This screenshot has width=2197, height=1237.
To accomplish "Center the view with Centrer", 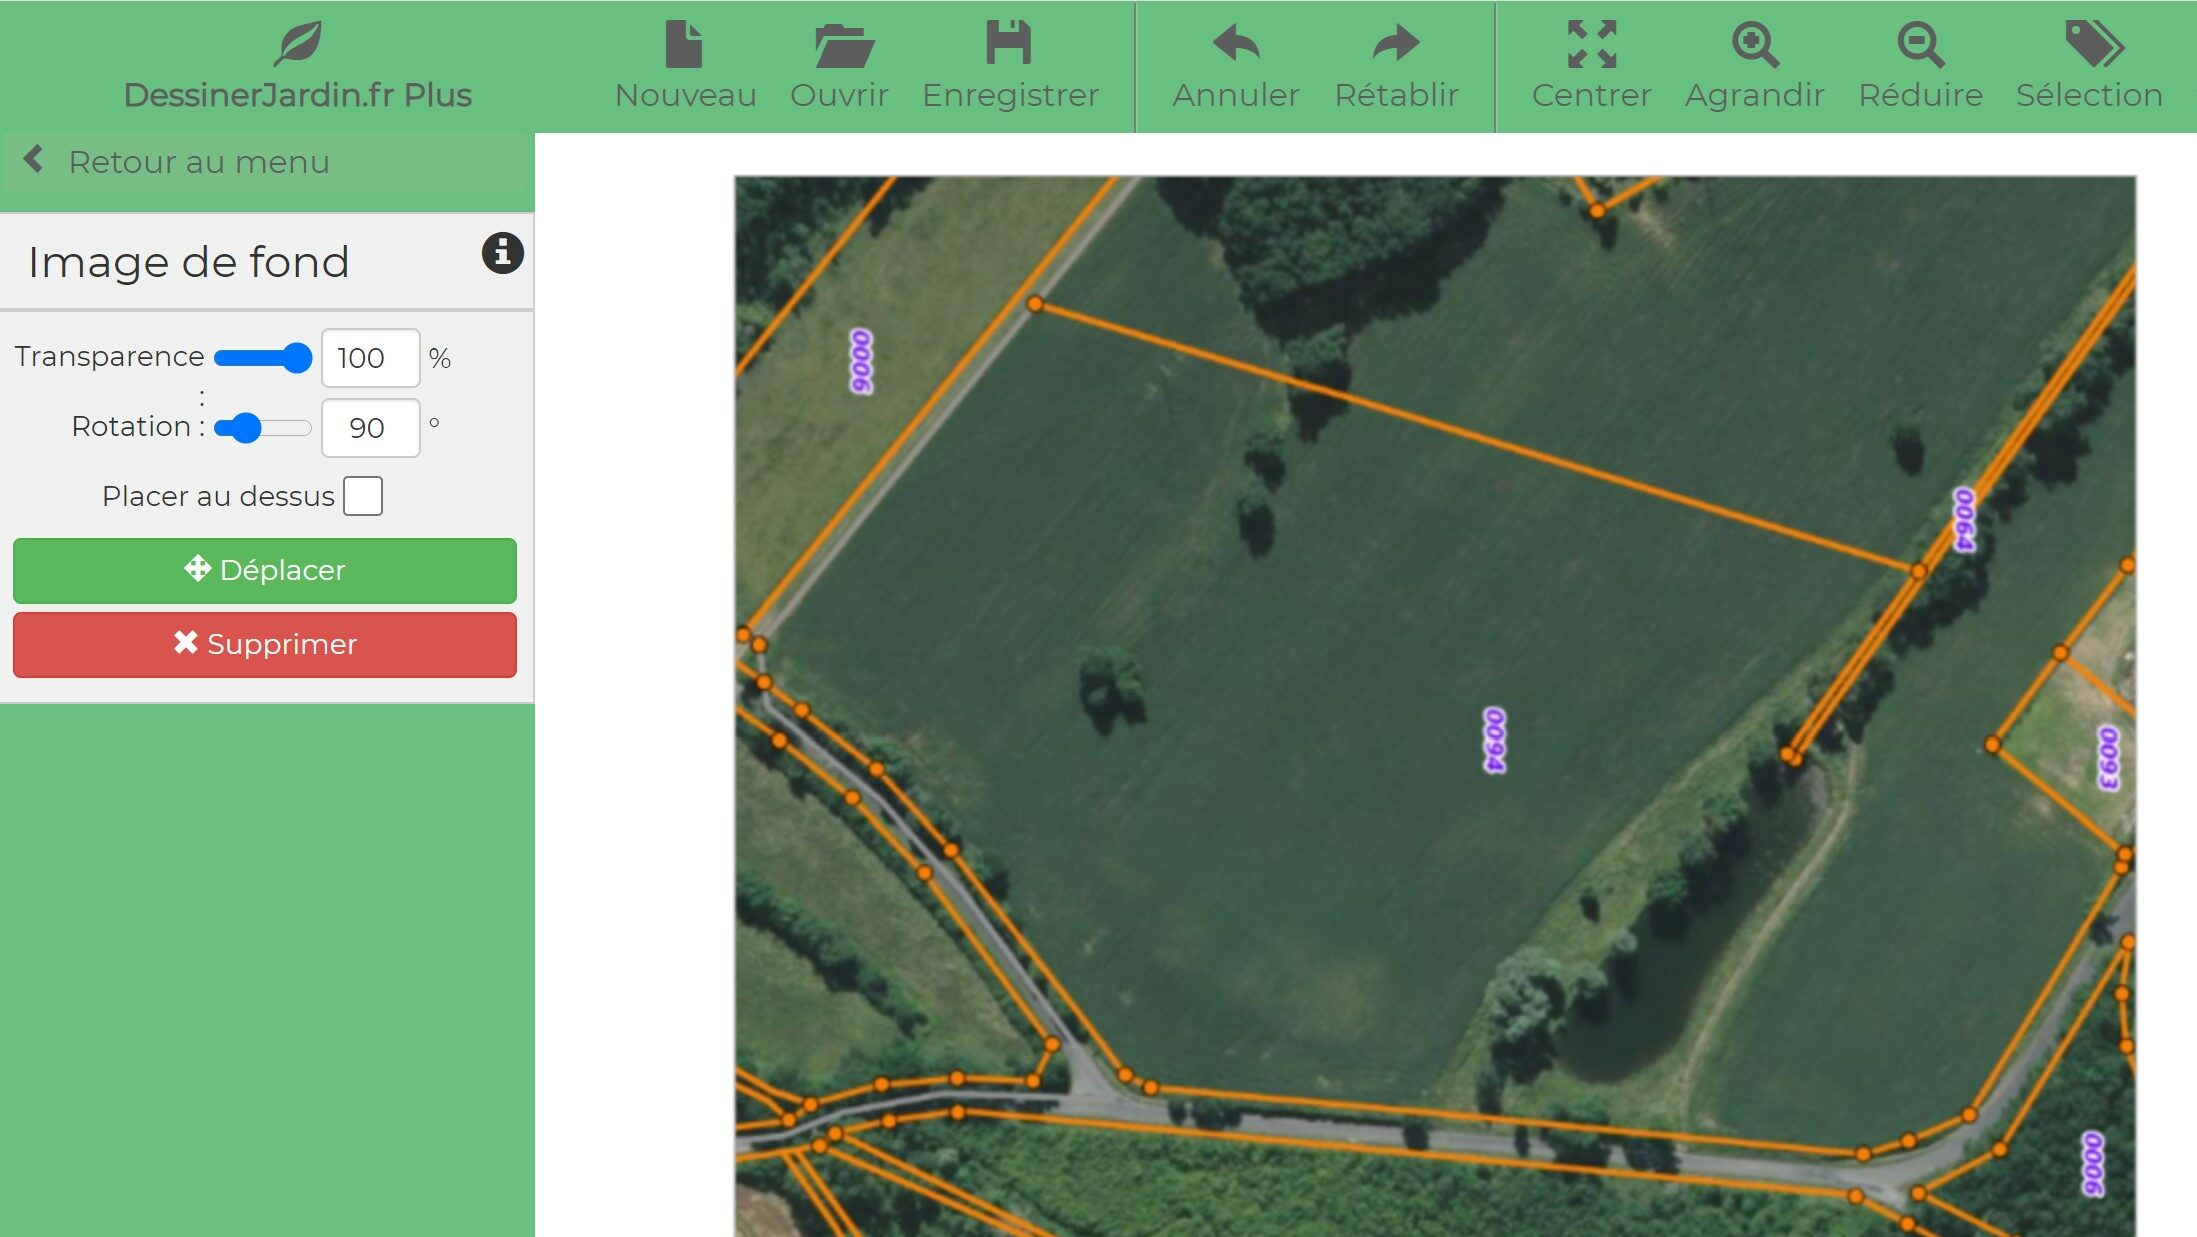I will coord(1591,66).
